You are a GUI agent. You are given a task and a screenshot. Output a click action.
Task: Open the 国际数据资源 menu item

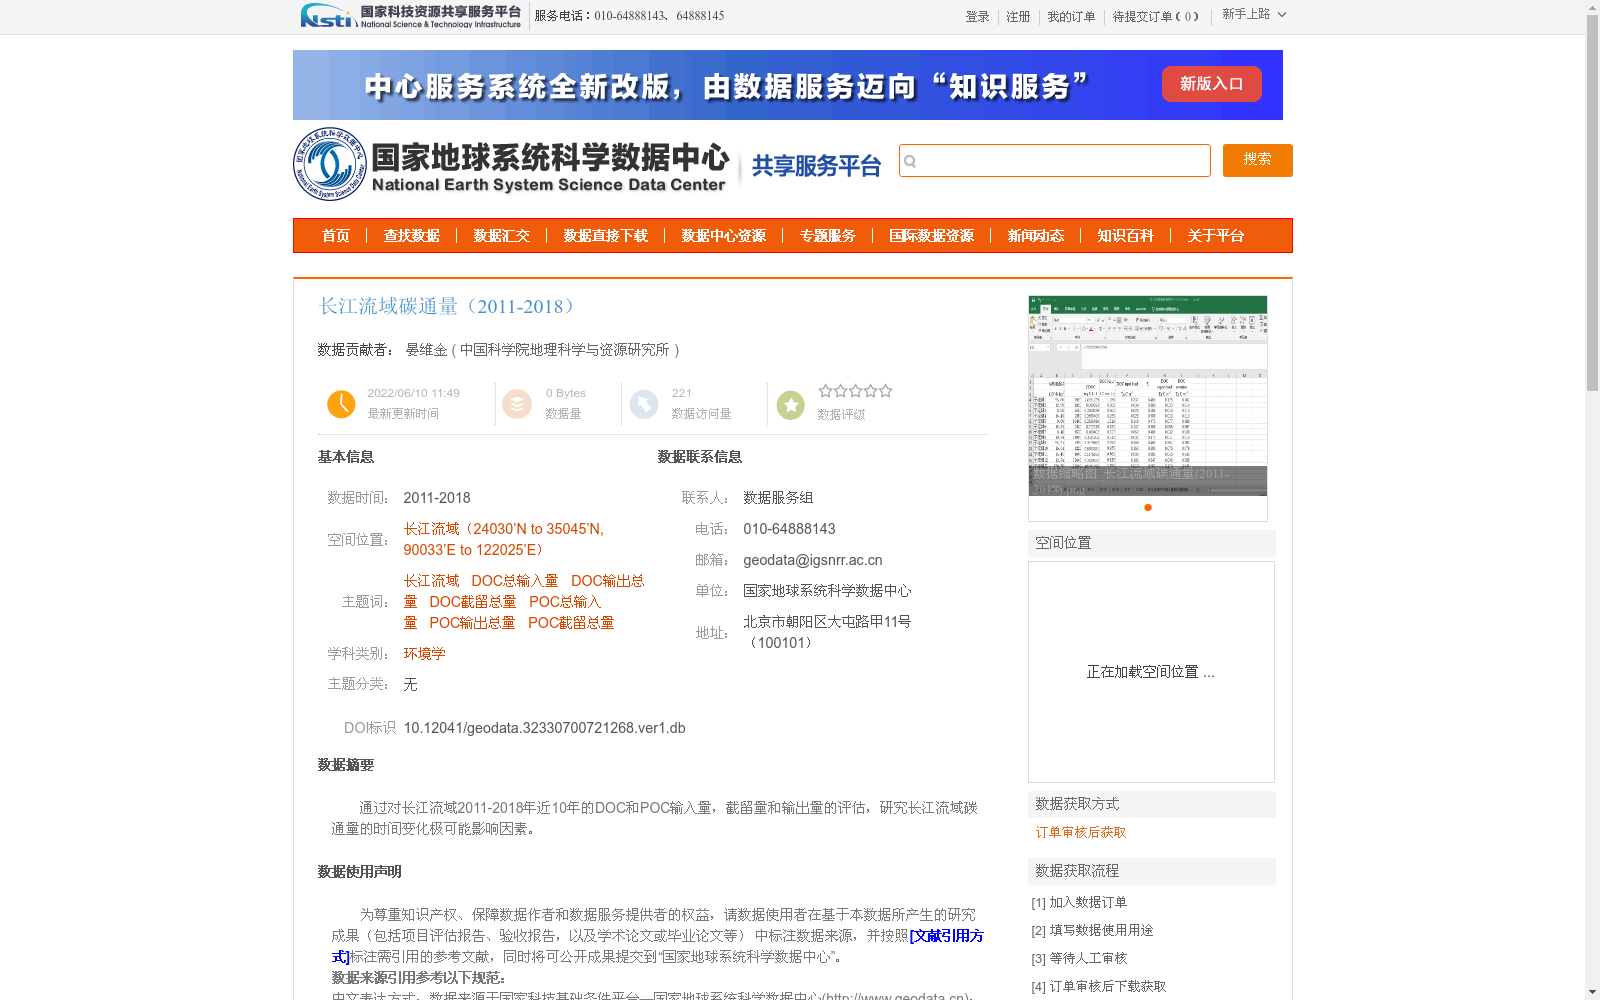[x=932, y=236]
